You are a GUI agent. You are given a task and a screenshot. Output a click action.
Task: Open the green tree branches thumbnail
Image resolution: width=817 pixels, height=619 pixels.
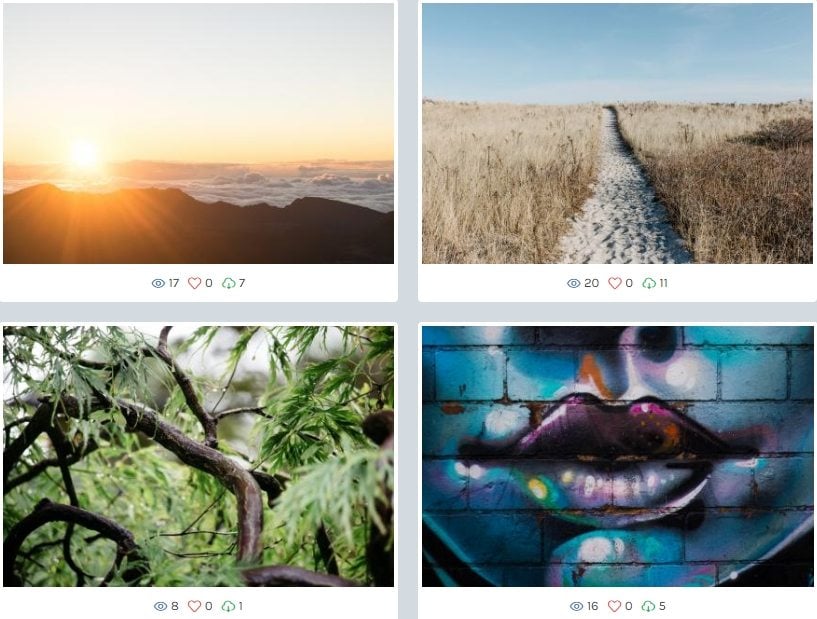tap(199, 456)
